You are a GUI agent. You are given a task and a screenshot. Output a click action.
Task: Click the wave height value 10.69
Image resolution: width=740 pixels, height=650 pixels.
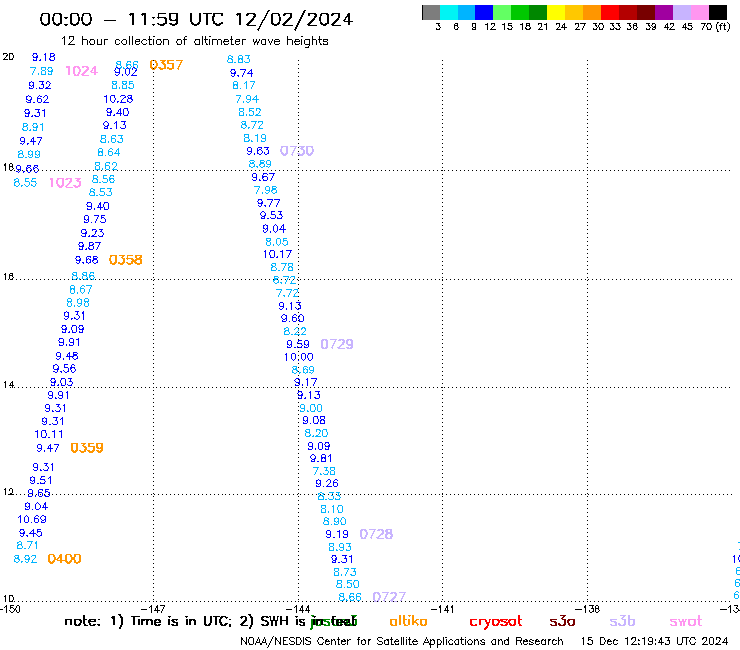pyautogui.click(x=32, y=519)
